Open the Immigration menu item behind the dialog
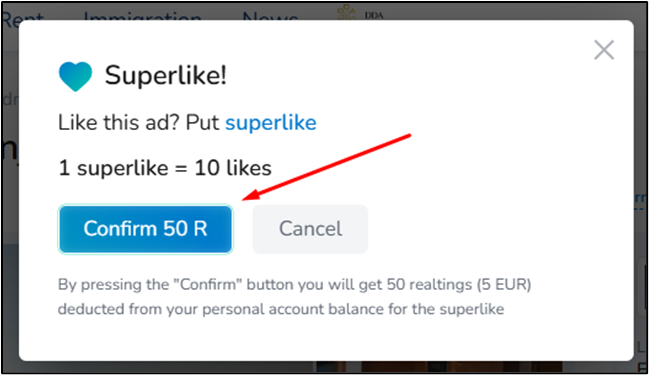Viewport: 649px width, 375px height. pos(142,17)
